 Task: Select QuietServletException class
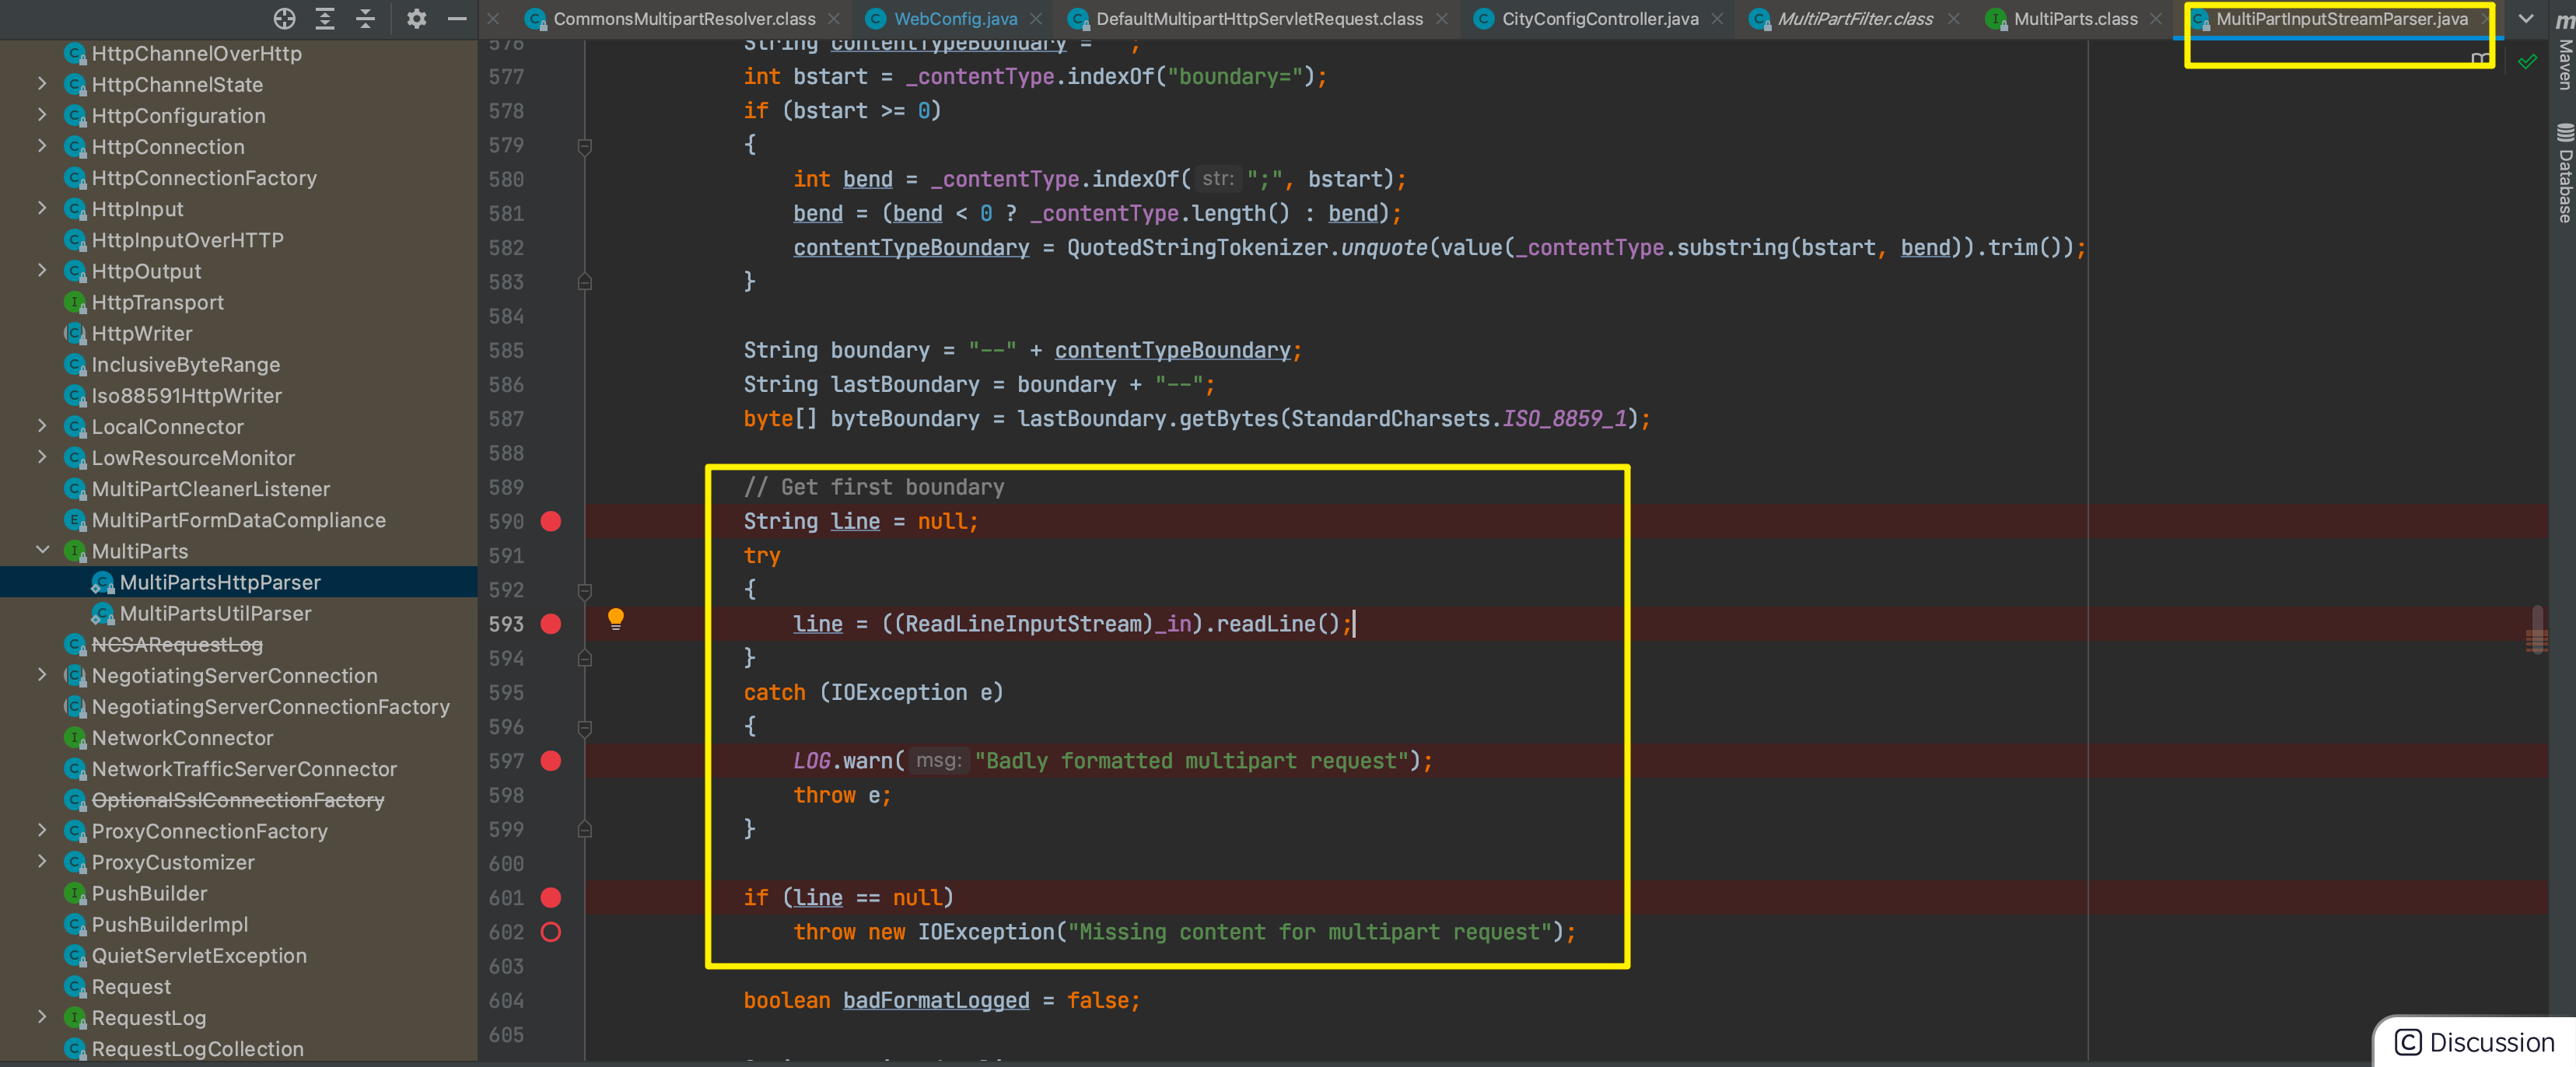point(199,955)
